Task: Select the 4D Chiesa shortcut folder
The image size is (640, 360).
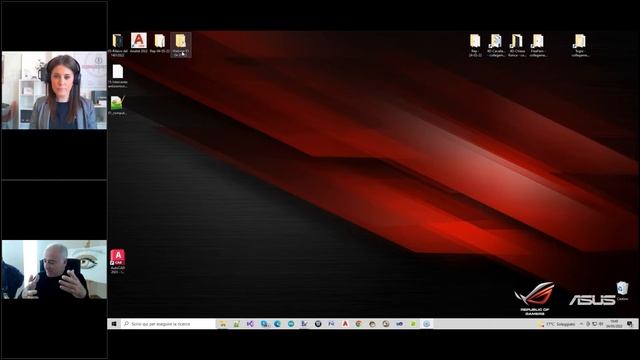Action: pyautogui.click(x=517, y=45)
